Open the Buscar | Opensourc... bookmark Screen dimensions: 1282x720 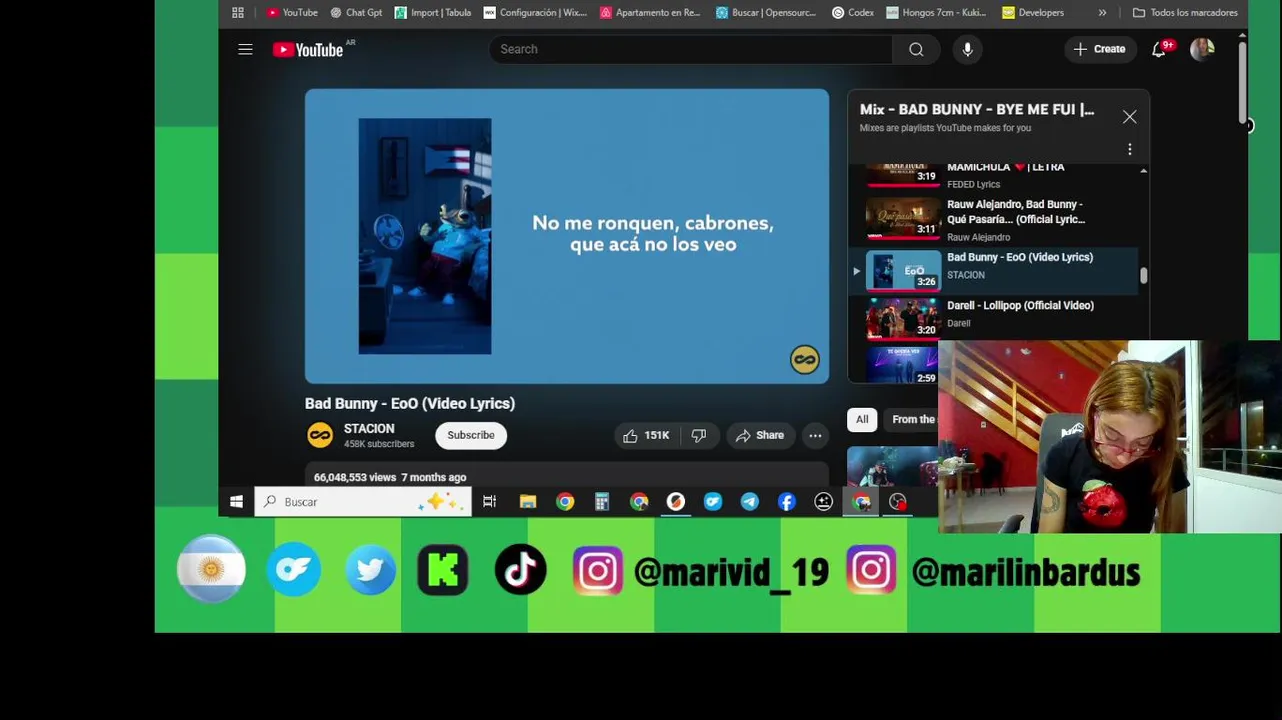click(x=766, y=13)
